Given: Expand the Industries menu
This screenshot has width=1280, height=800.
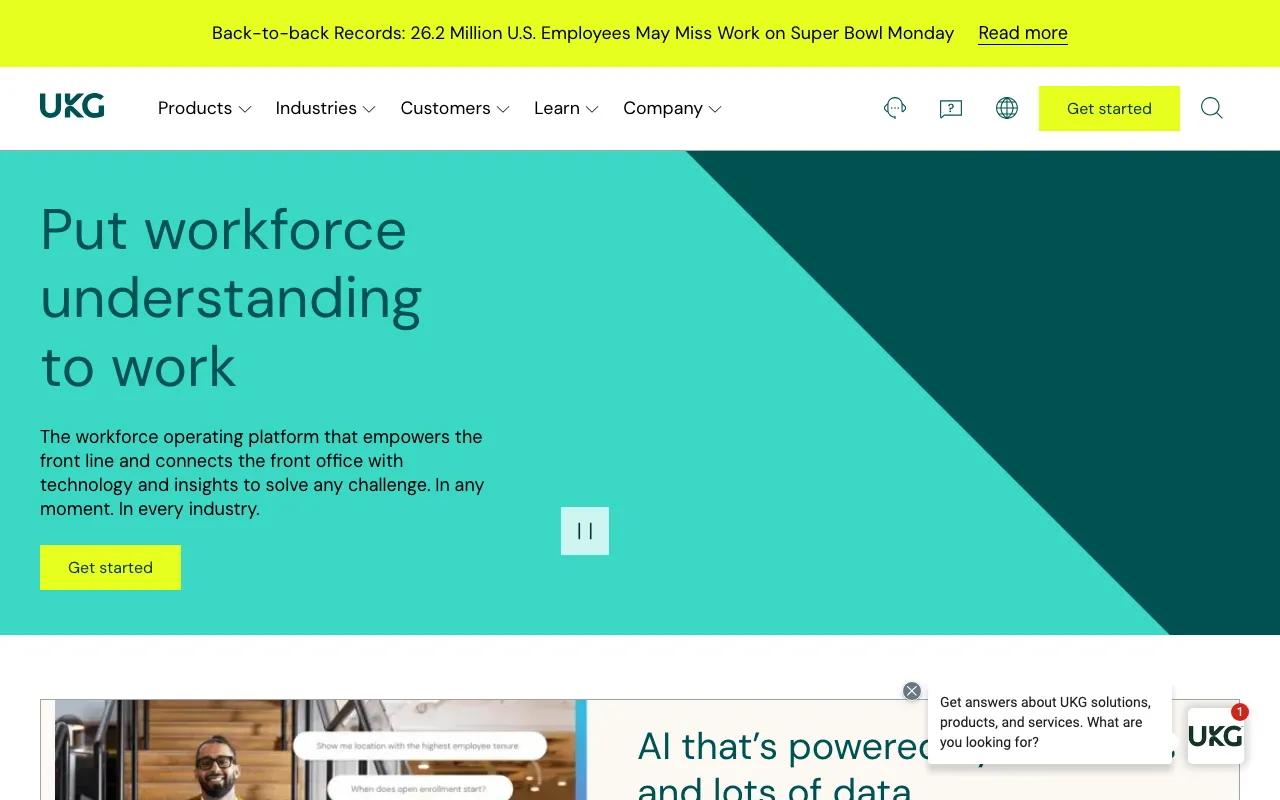Looking at the screenshot, I should click(x=326, y=108).
